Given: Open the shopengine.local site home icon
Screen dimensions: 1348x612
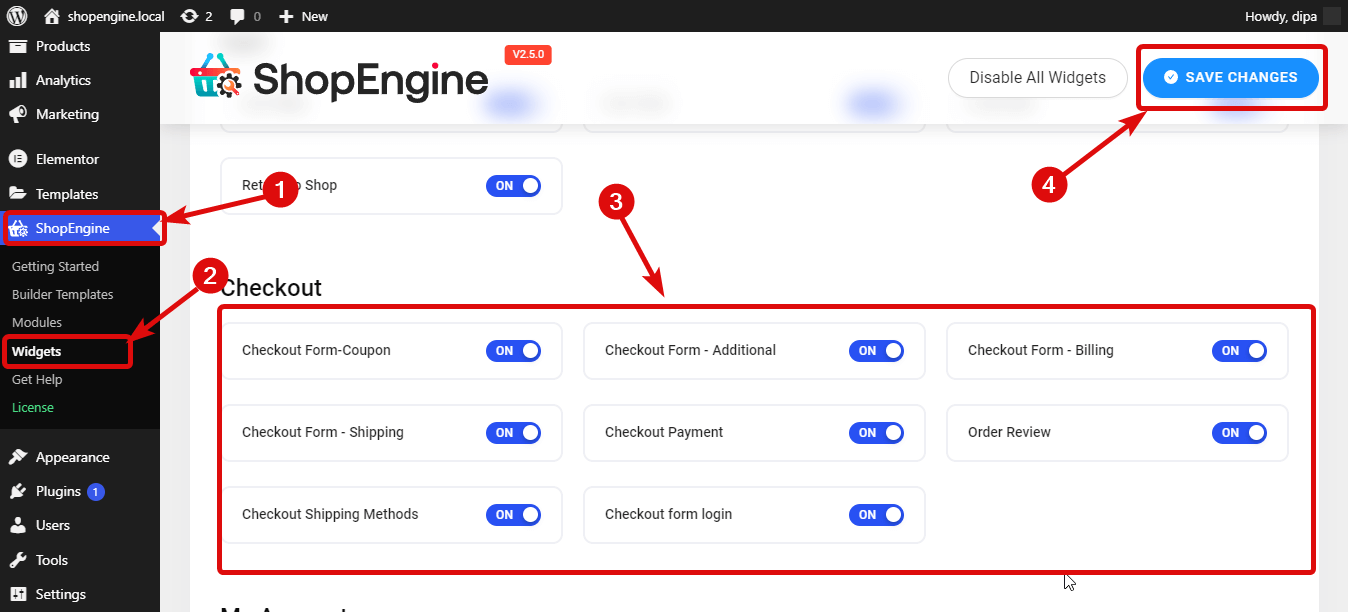Looking at the screenshot, I should coord(52,16).
